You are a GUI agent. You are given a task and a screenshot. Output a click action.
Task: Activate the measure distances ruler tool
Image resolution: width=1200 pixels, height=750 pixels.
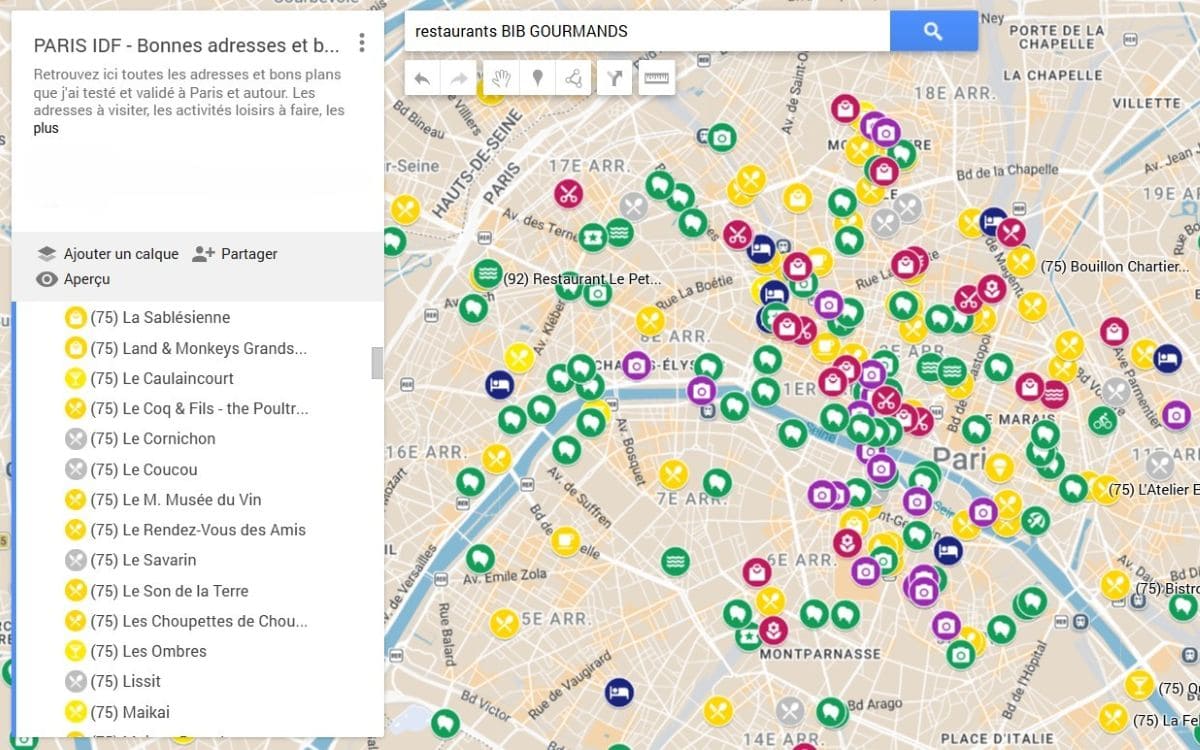coord(657,77)
